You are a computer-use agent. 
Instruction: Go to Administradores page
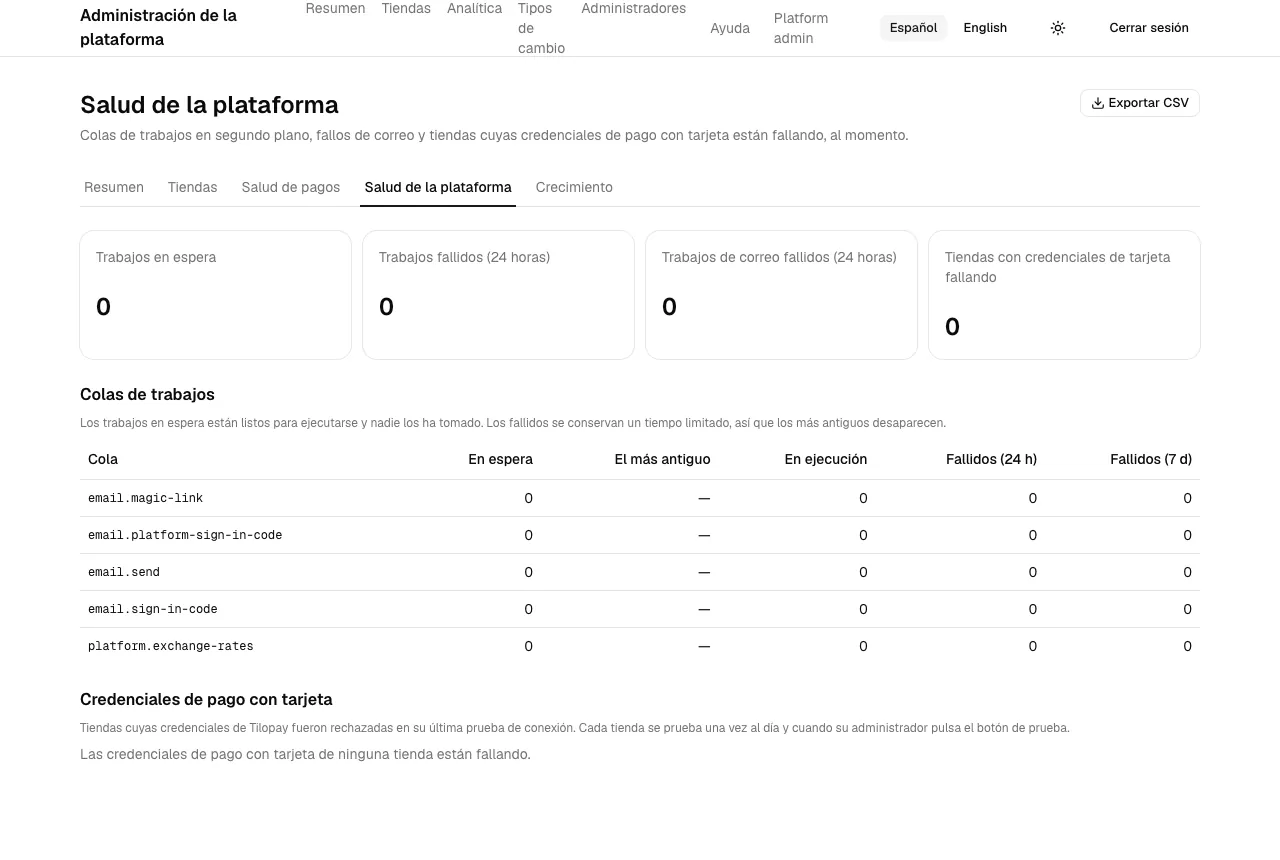[x=633, y=8]
